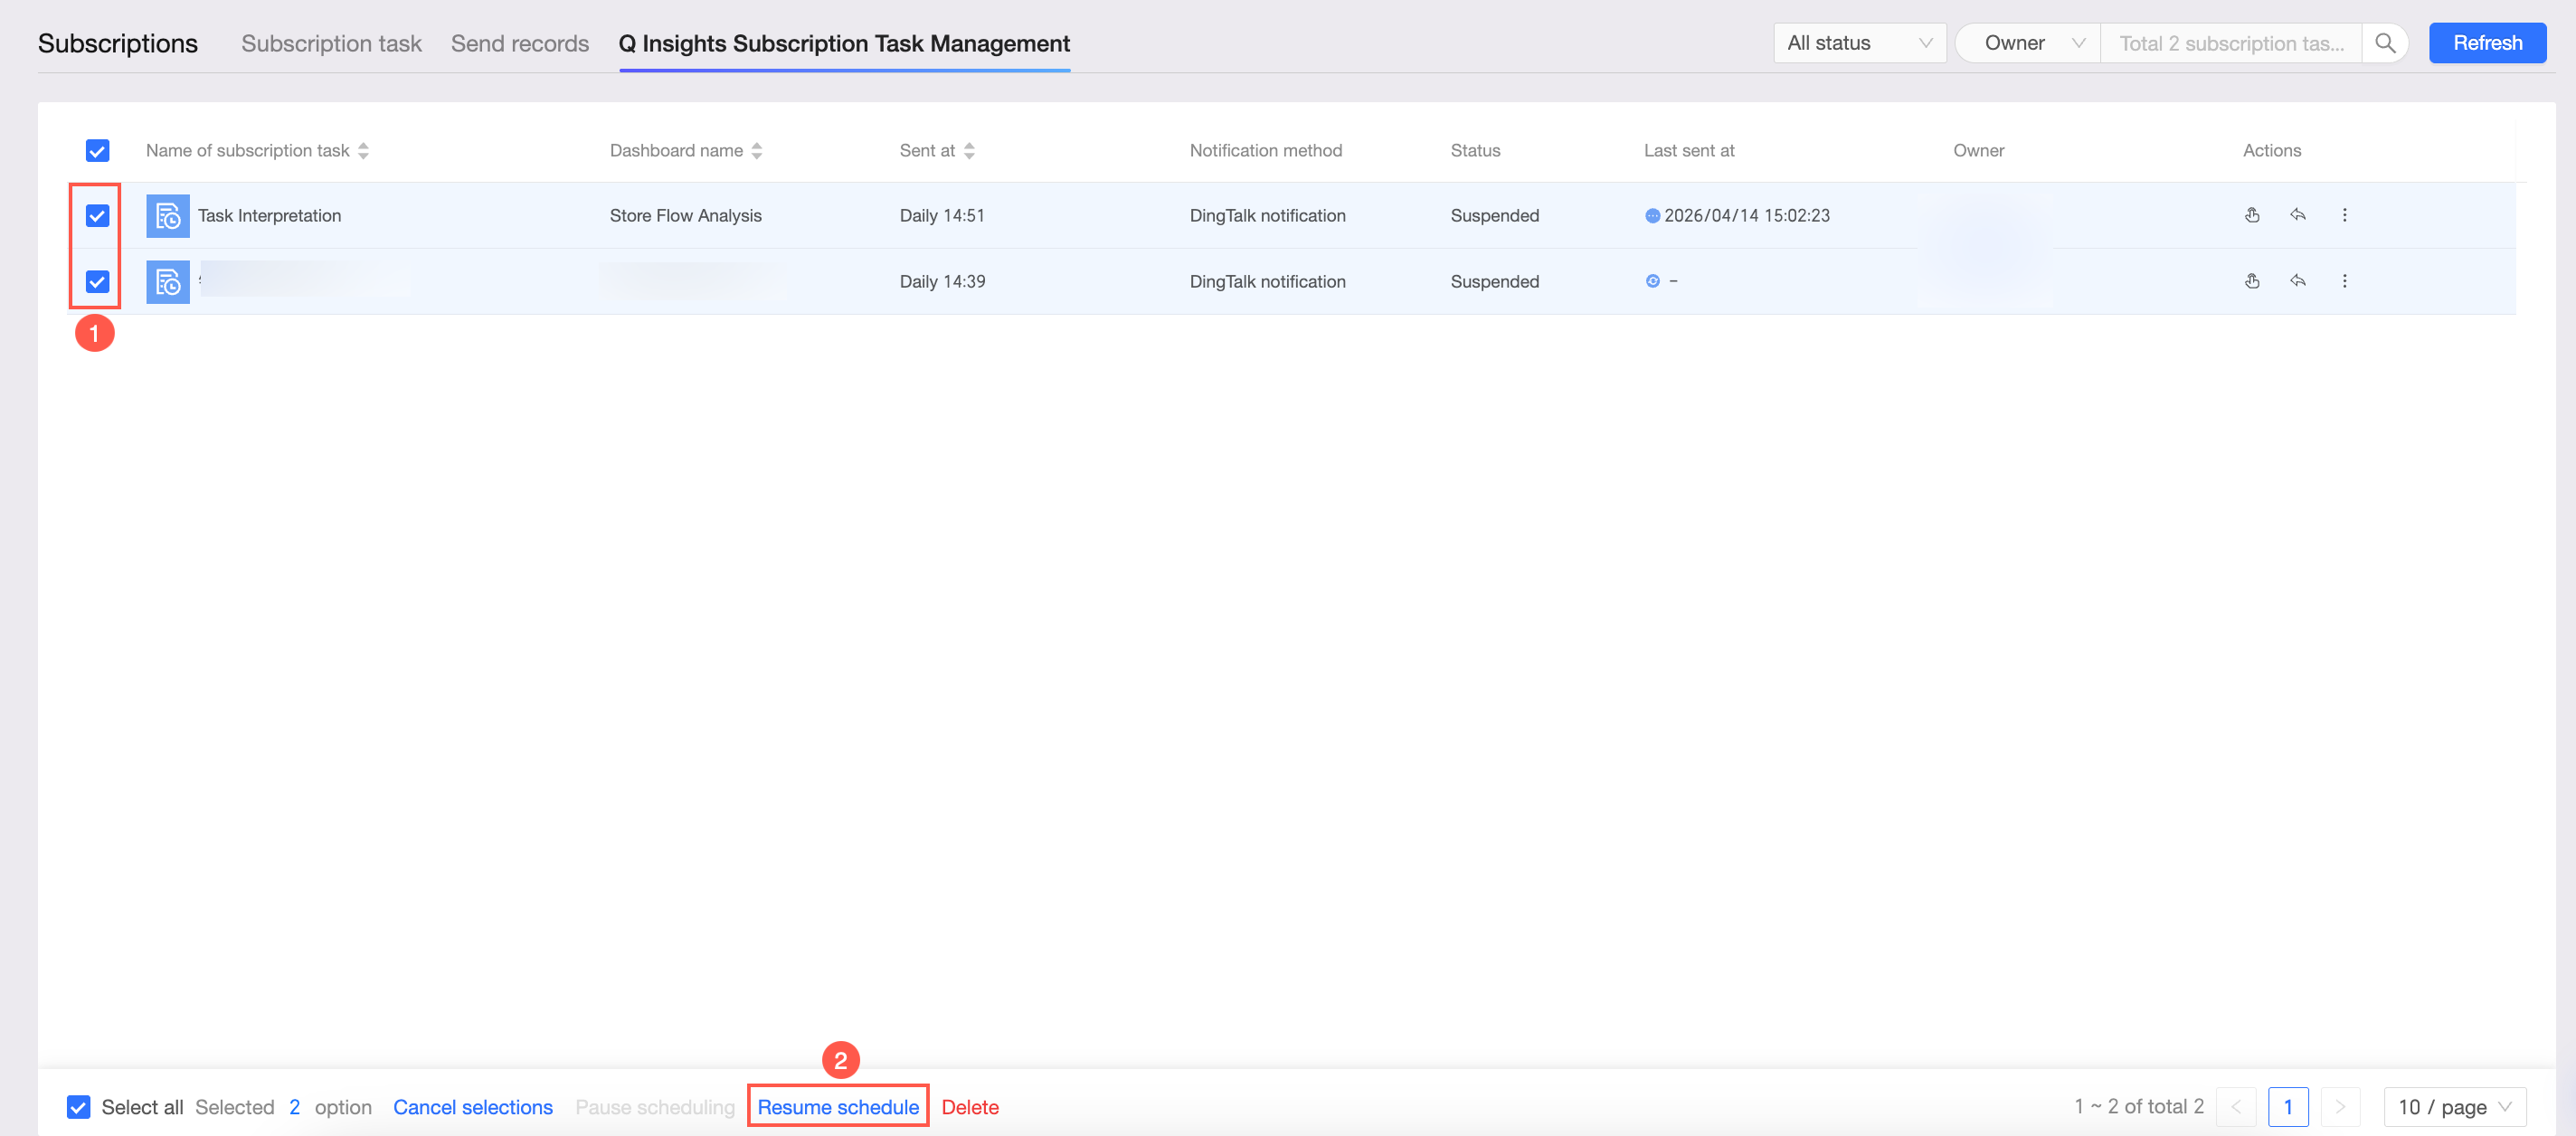Open the more options menu for Task Interpretation
The image size is (2576, 1136).
point(2344,215)
